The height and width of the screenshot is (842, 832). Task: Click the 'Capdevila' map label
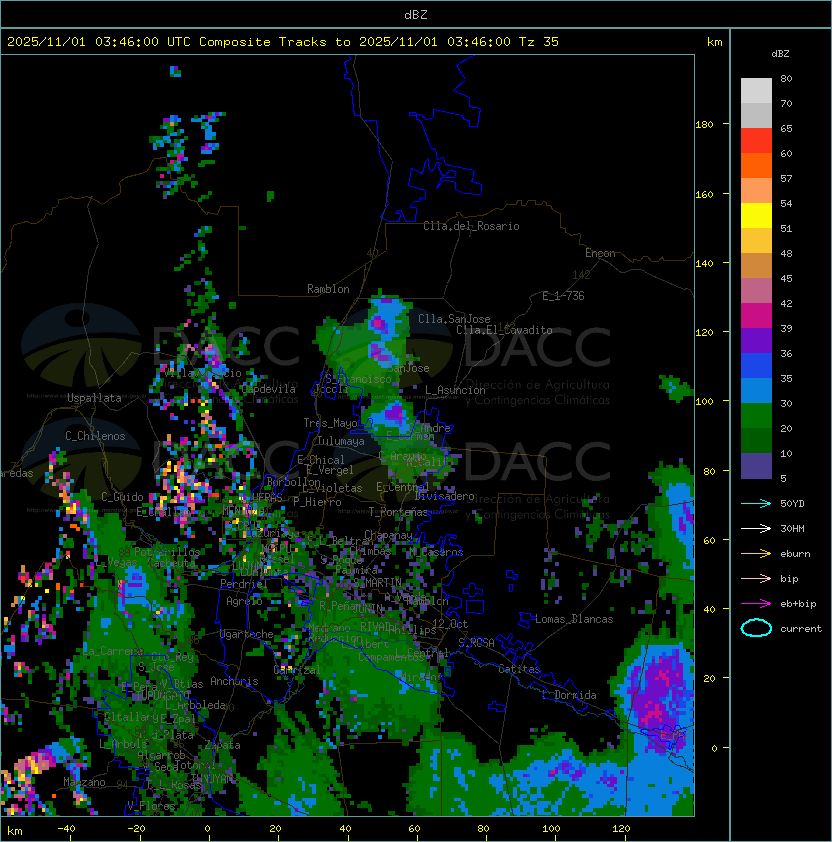click(x=269, y=389)
